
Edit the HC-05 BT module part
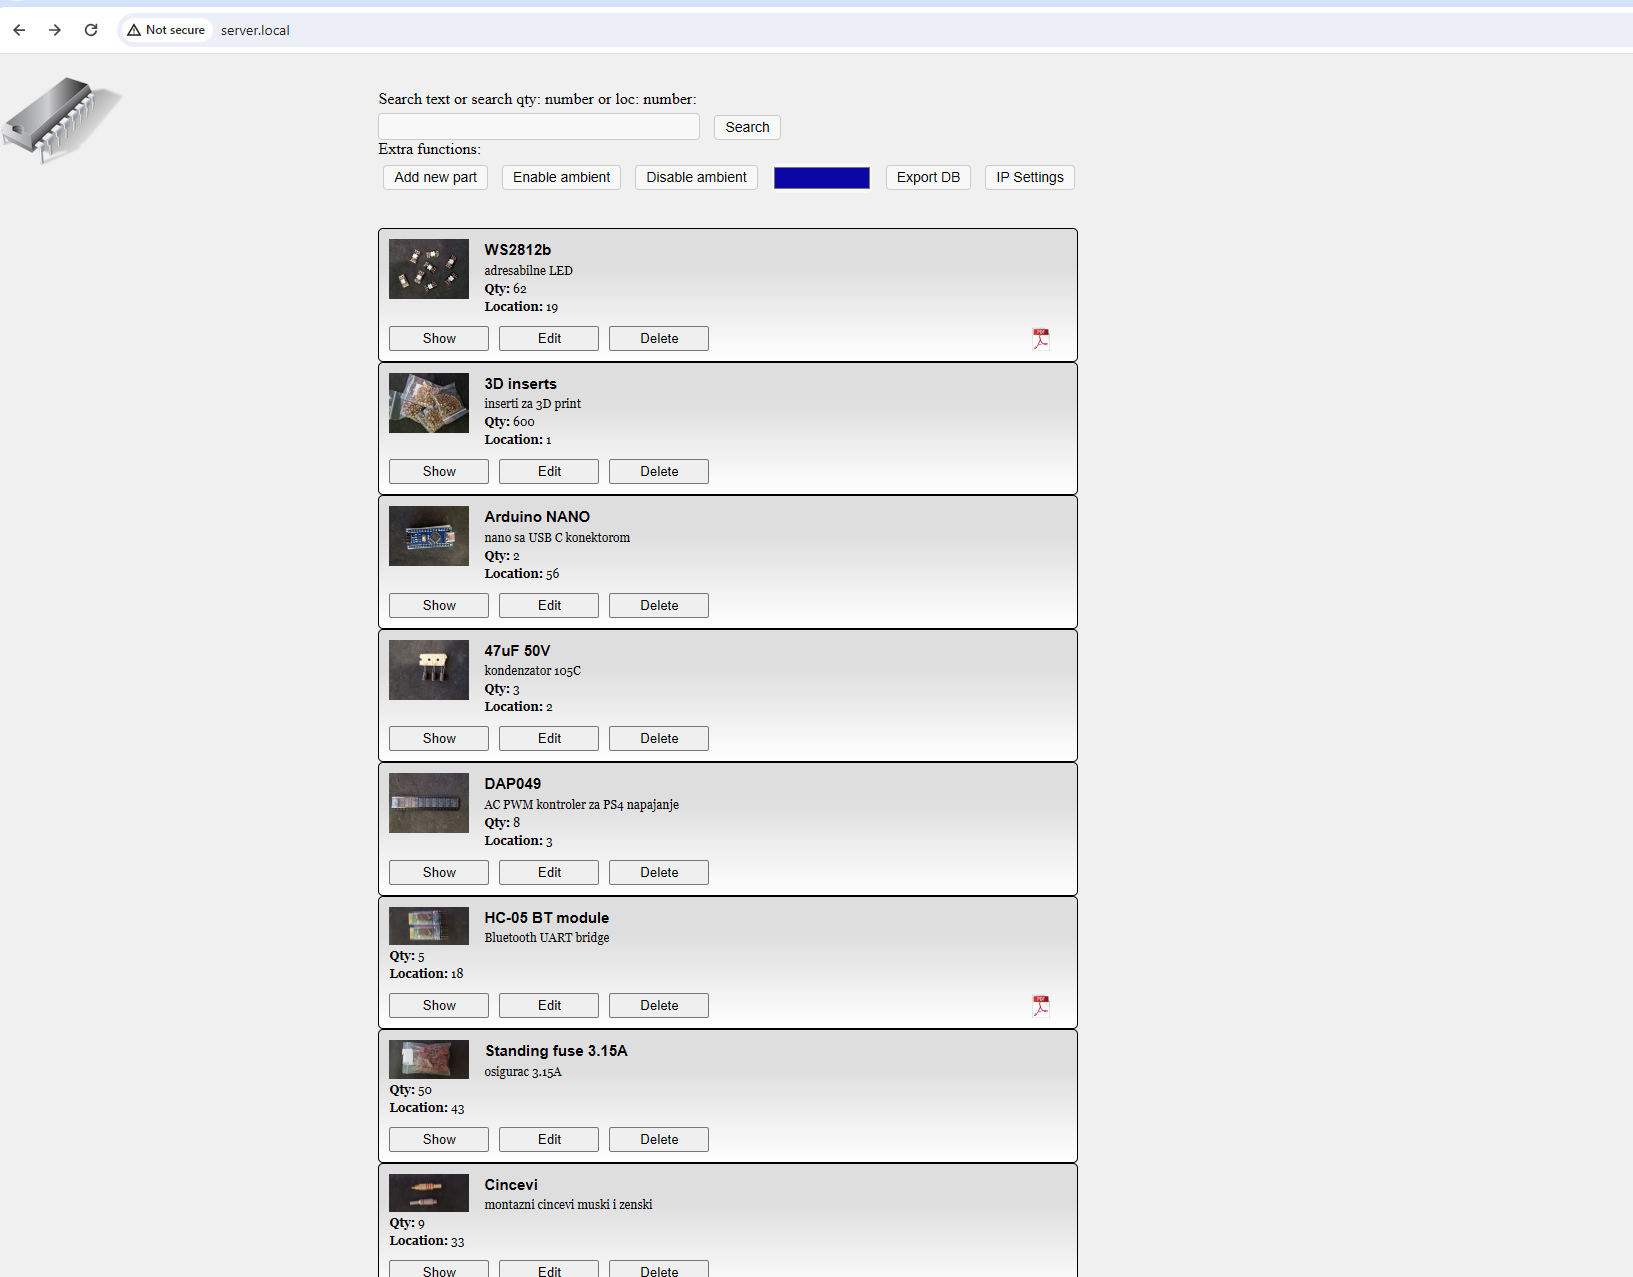coord(549,1005)
